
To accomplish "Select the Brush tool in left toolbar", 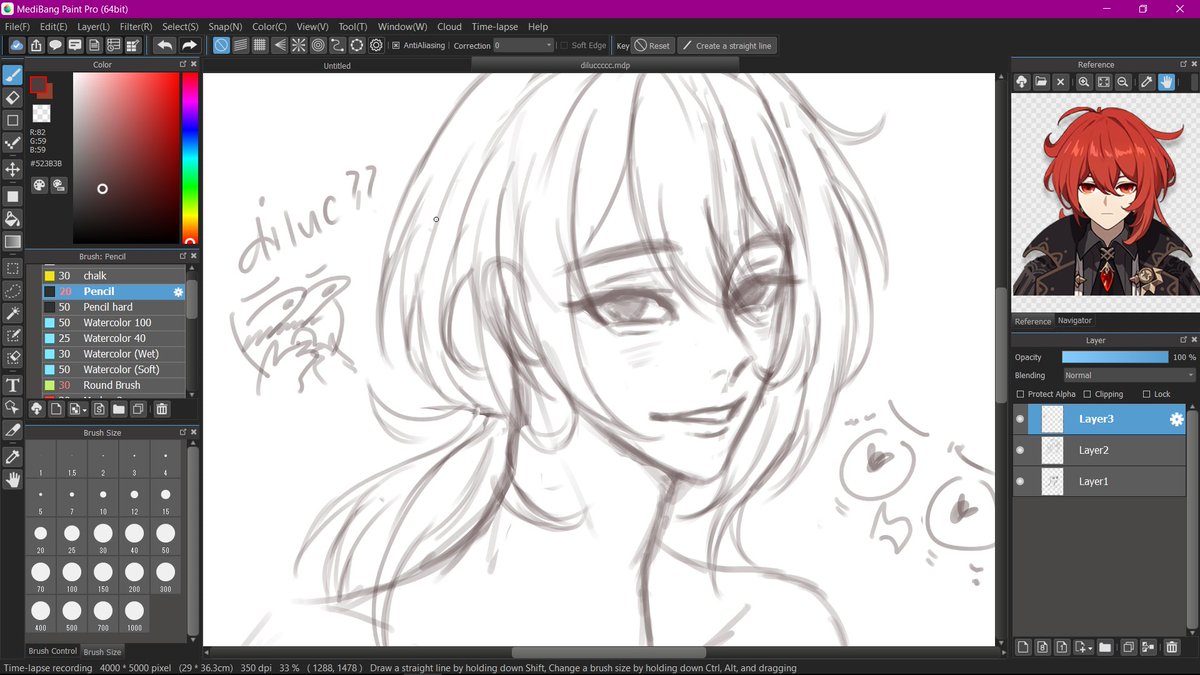I will pos(12,74).
